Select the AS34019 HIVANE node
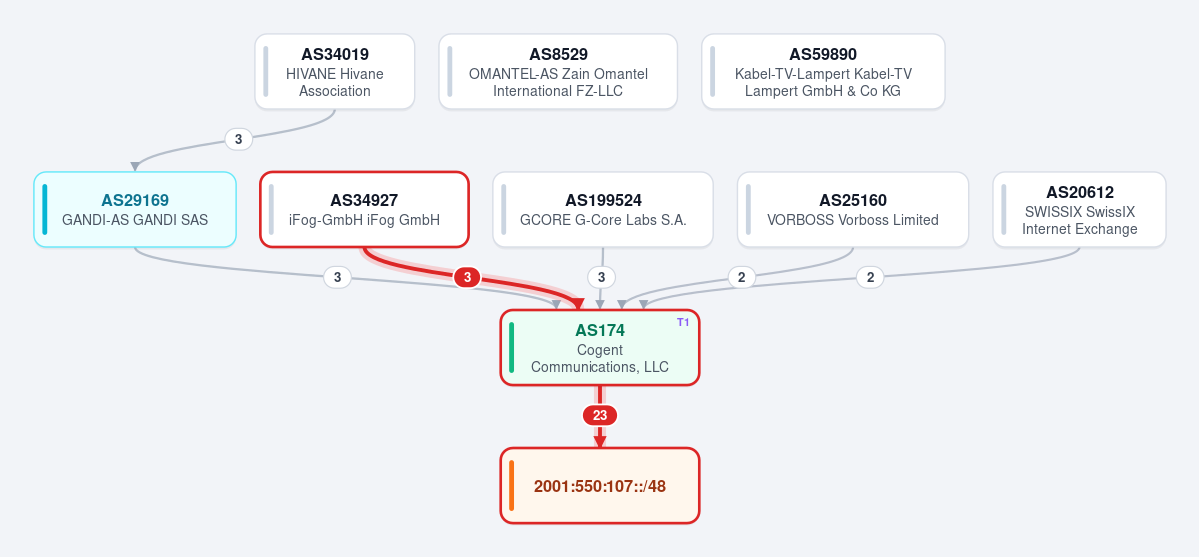Viewport: 1199px width, 557px height. coord(335,72)
